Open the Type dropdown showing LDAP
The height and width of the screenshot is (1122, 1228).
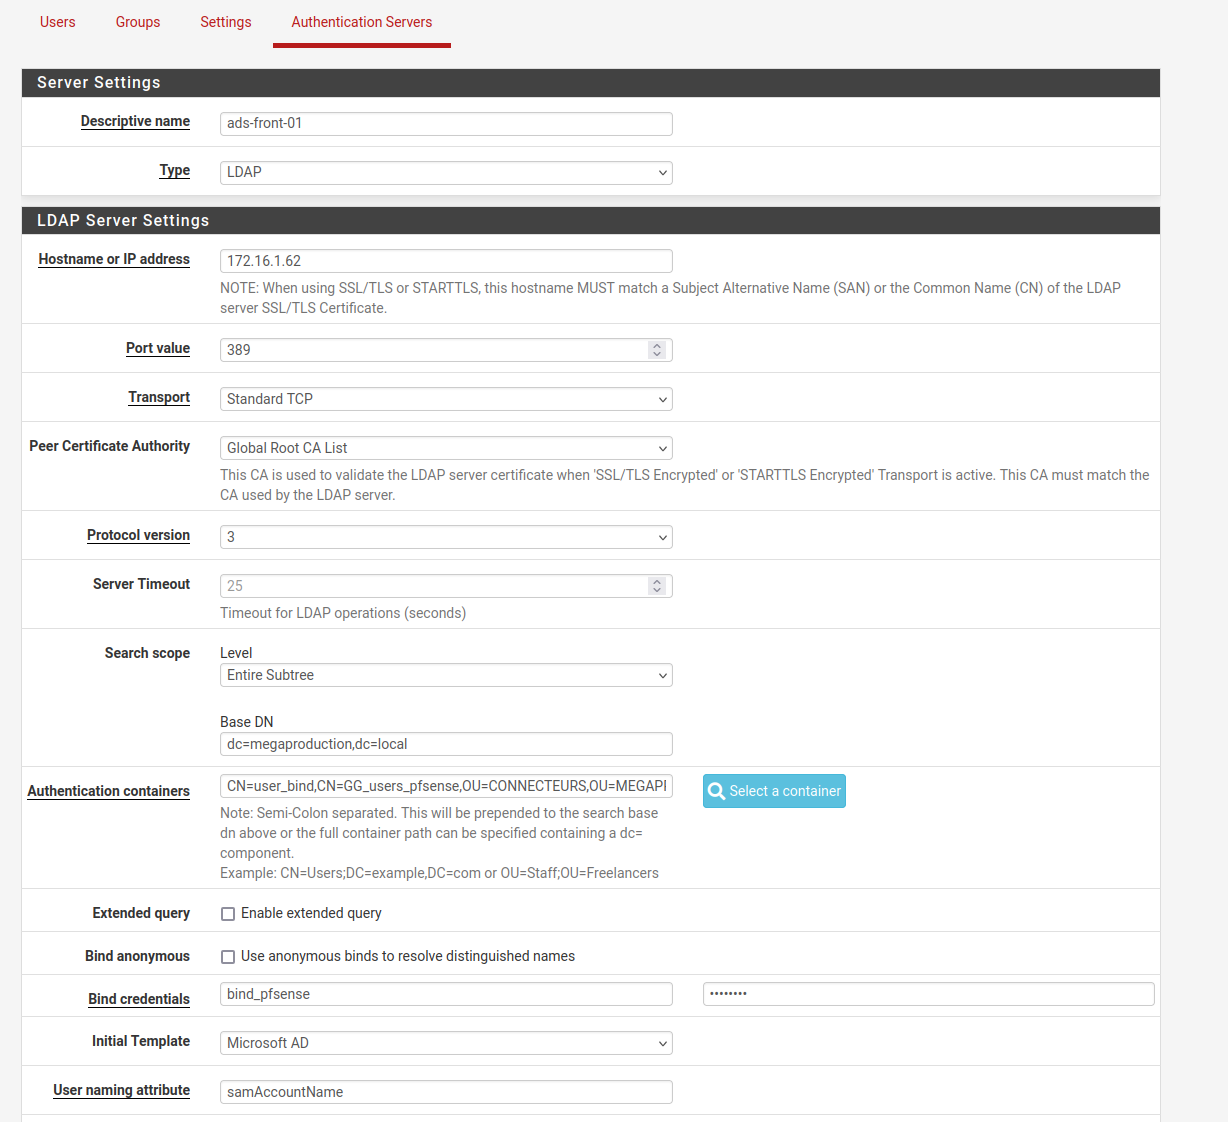point(445,173)
